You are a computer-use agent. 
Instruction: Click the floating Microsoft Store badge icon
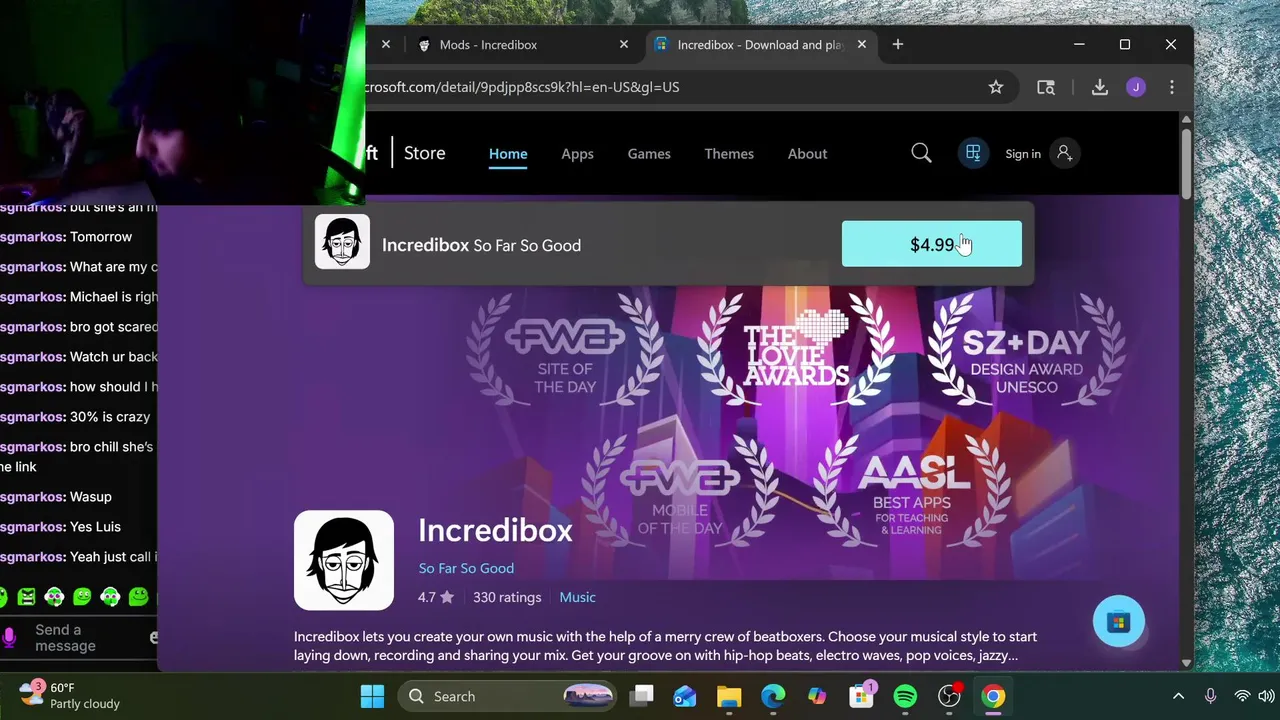[x=1118, y=622]
